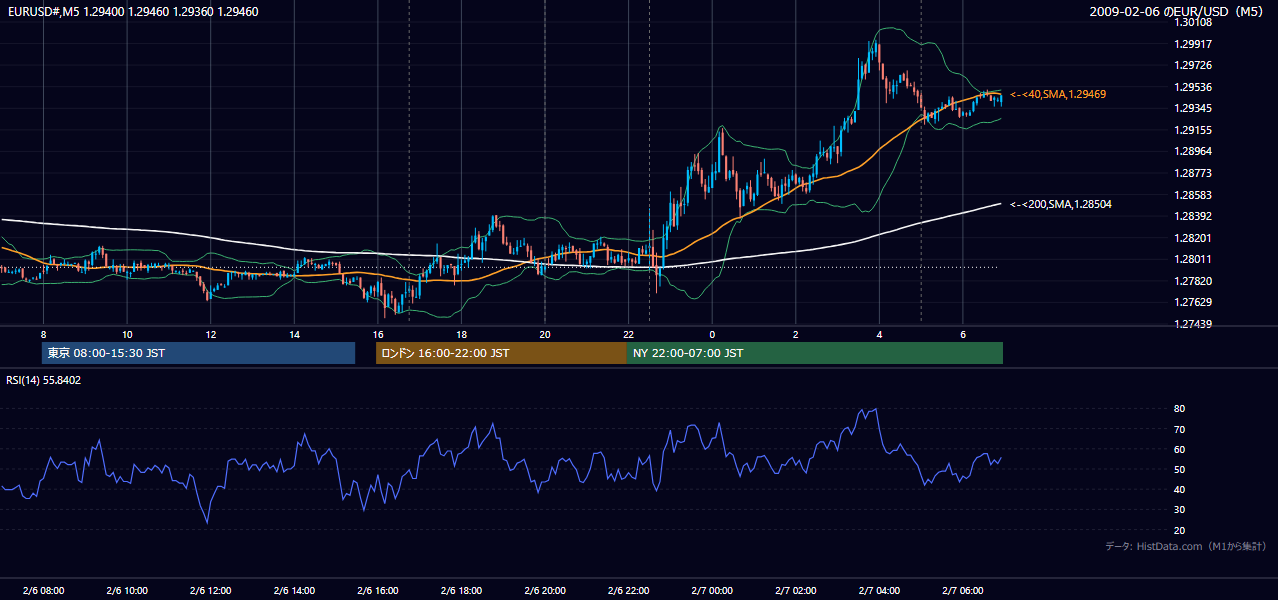Click the 2/6 12:00 bottom time label
1278x600 pixels.
[211, 591]
